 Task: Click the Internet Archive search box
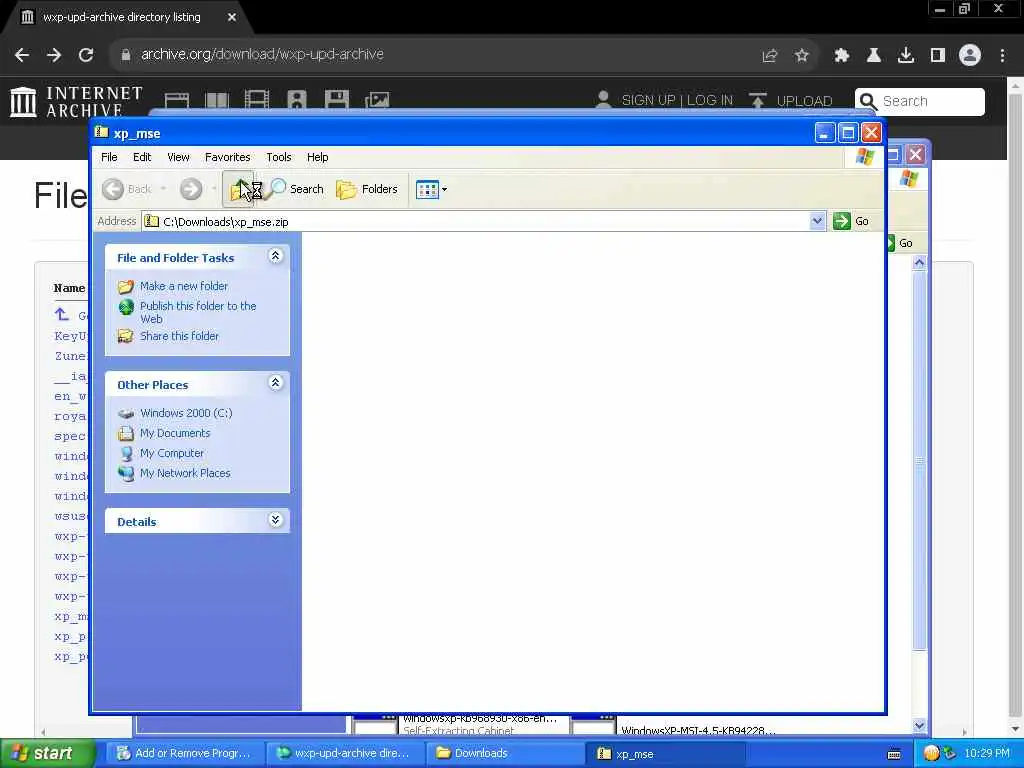(920, 101)
